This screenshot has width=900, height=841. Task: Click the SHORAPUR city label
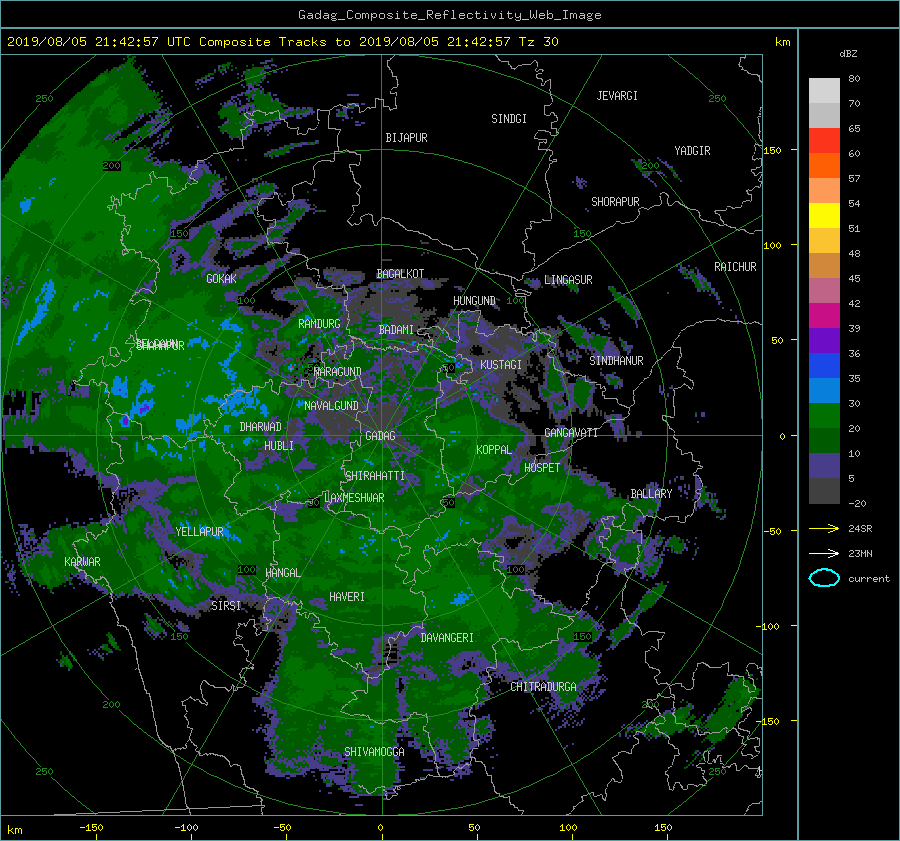615,202
